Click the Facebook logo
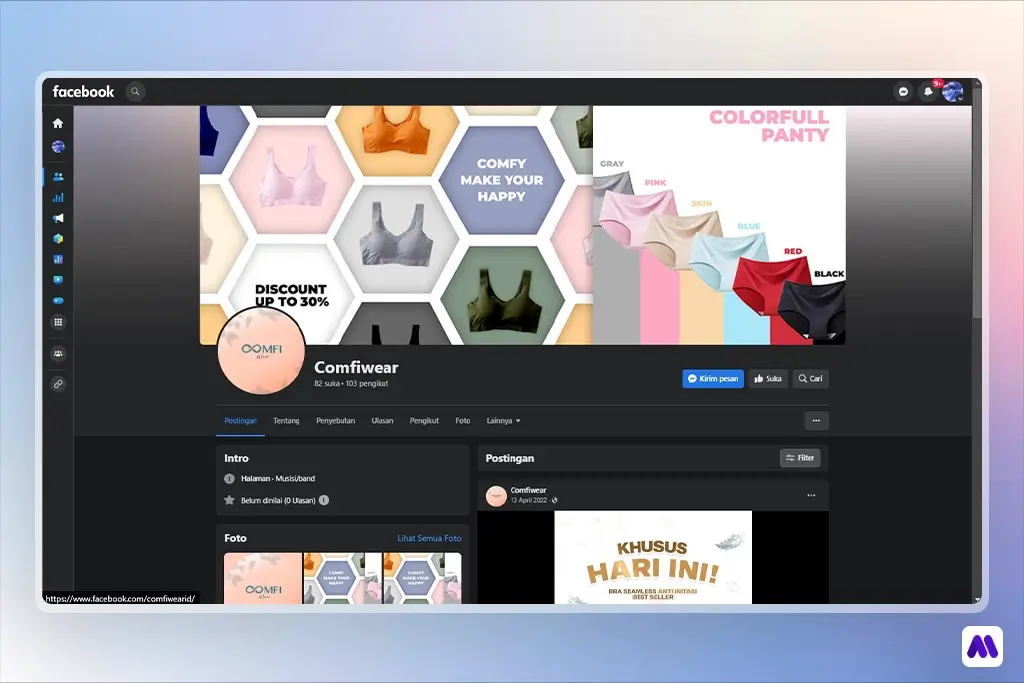The width and height of the screenshot is (1024, 683). pyautogui.click(x=83, y=91)
